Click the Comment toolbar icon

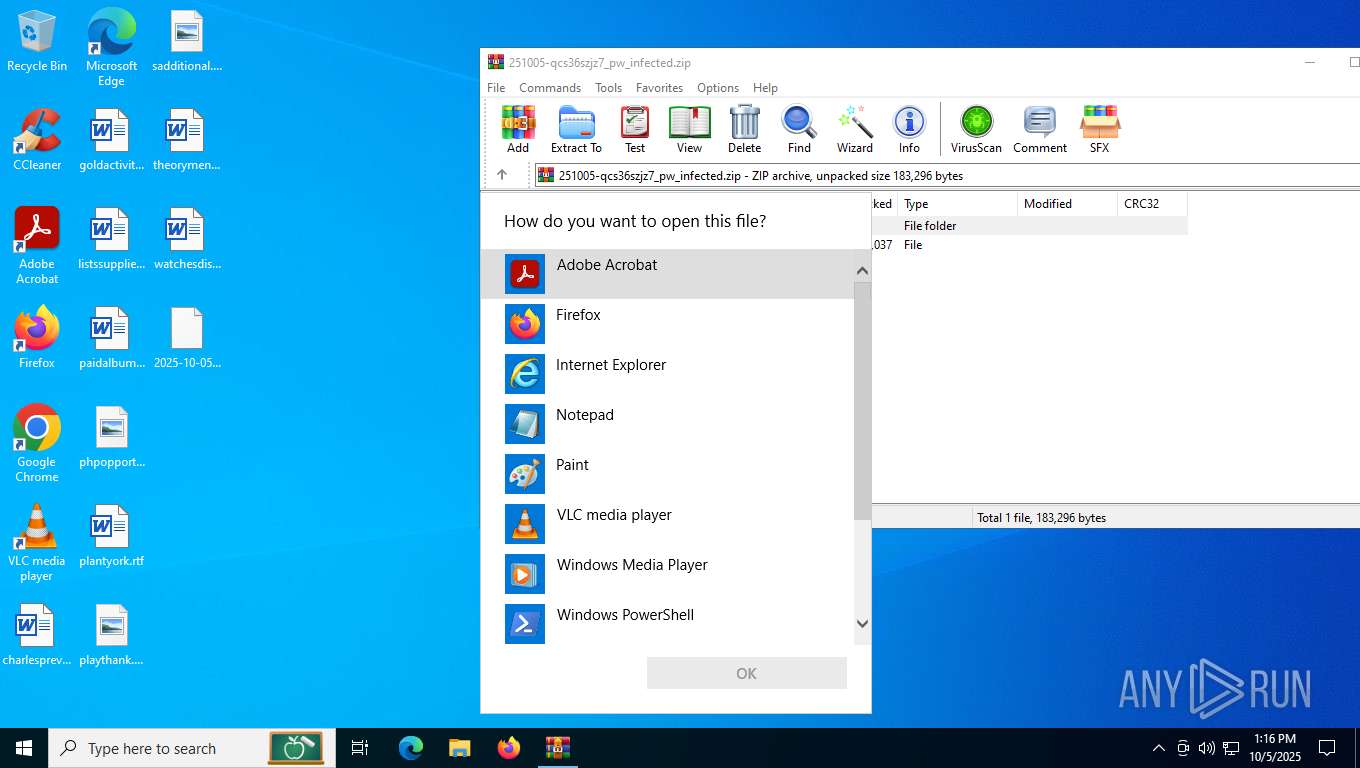1040,130
